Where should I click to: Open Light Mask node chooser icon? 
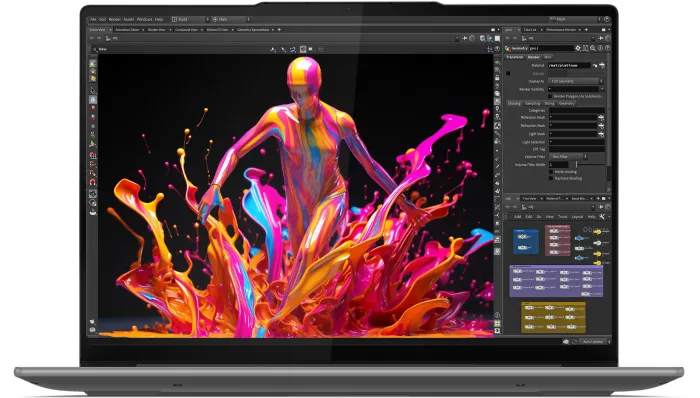[x=601, y=134]
